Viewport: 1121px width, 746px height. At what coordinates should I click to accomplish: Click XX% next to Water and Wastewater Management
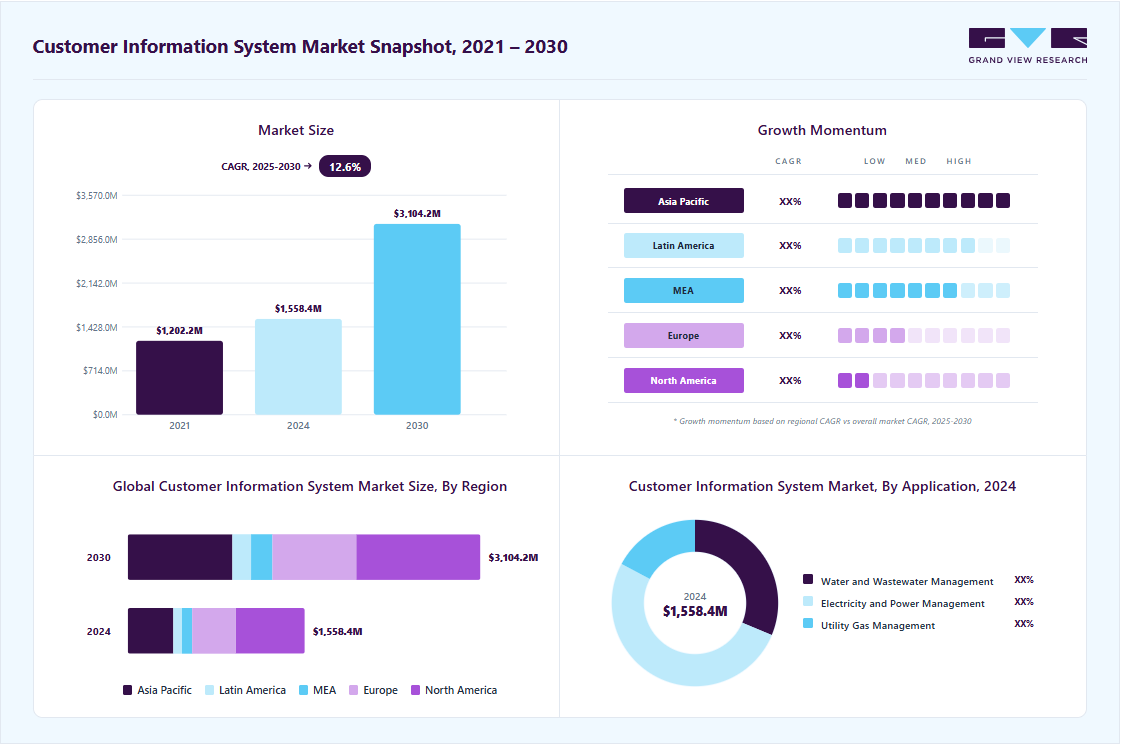pos(1024,579)
